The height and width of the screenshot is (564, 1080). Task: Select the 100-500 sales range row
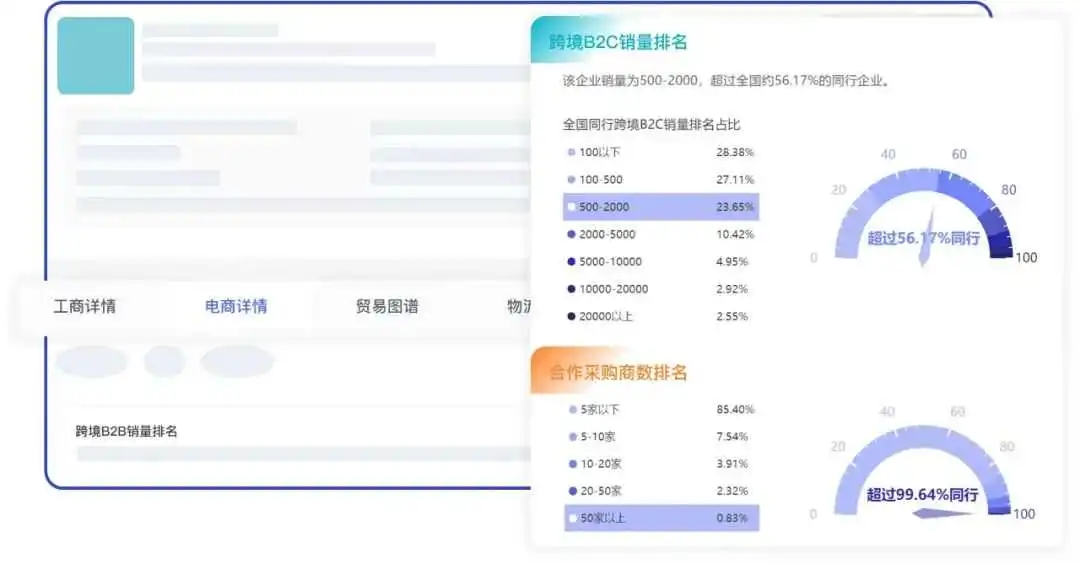click(661, 180)
